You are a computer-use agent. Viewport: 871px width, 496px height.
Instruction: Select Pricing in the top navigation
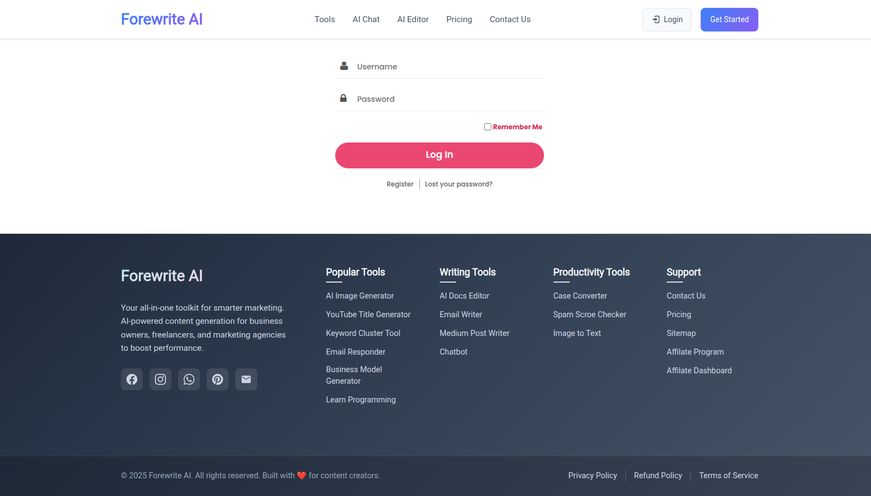pyautogui.click(x=459, y=19)
